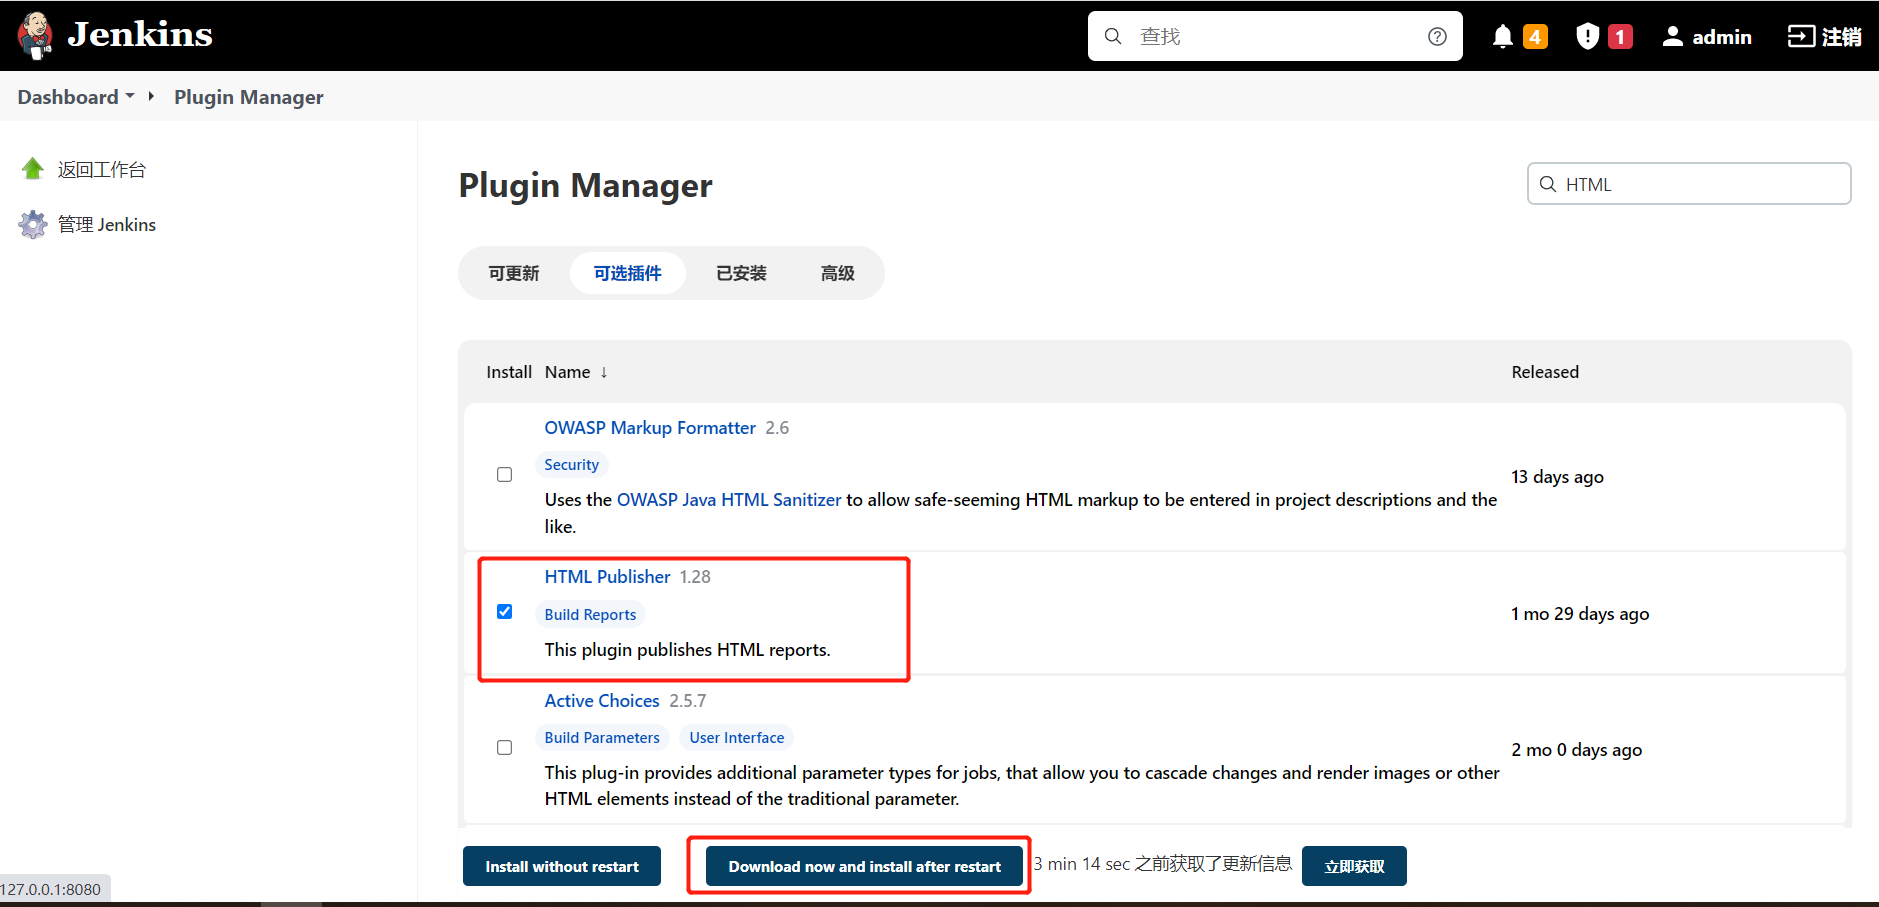Screen dimensions: 1879x907
Task: Open the search help question-mark icon
Action: pos(1437,36)
